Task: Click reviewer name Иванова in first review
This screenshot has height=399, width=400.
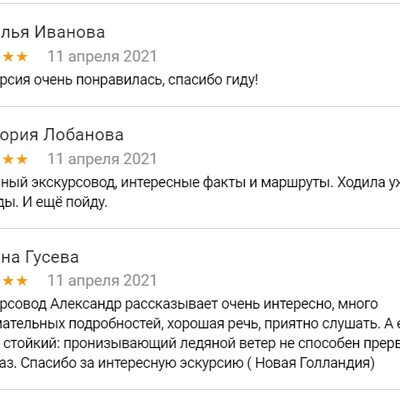Action: [x=70, y=33]
